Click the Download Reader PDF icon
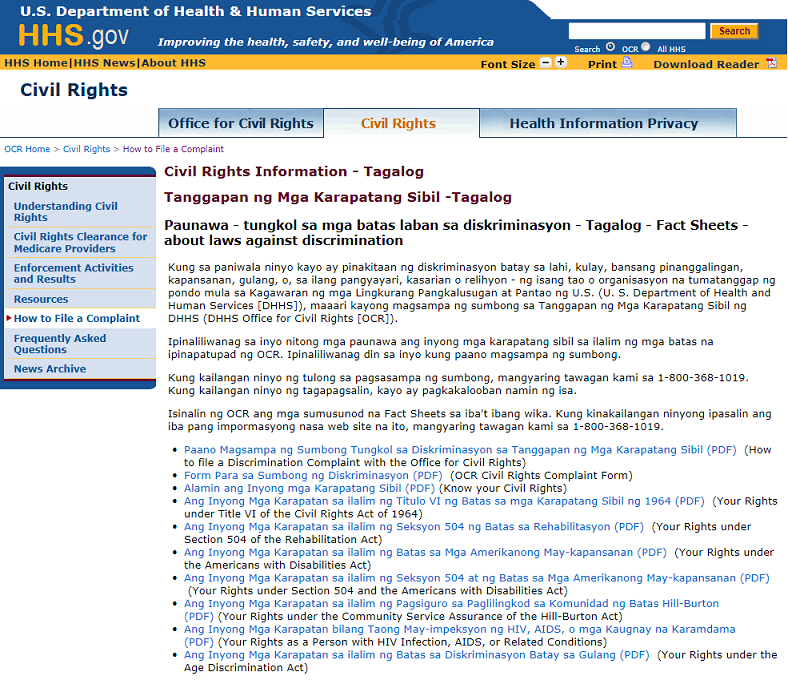The image size is (788, 688). pos(771,63)
